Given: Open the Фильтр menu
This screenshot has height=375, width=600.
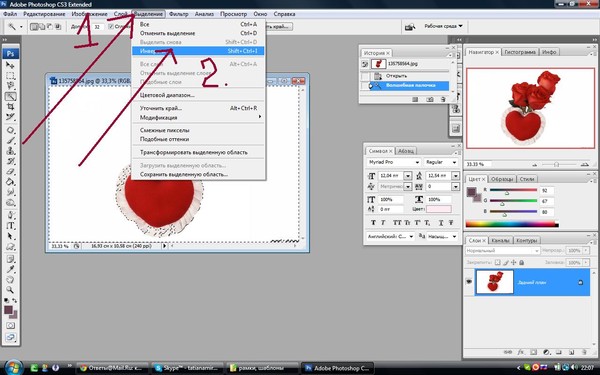Looking at the screenshot, I should pos(178,14).
